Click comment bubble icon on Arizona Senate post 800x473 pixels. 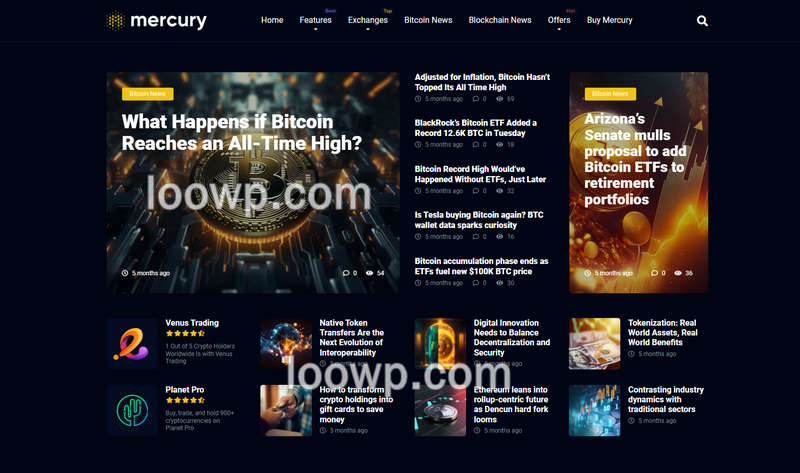point(655,273)
